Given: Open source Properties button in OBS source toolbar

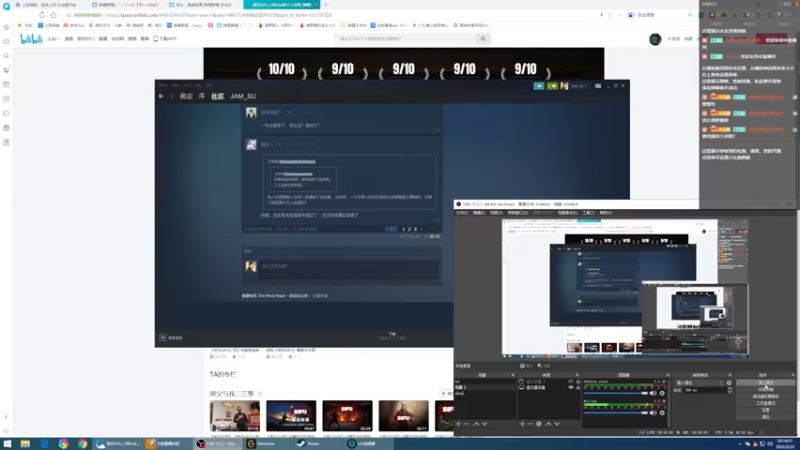Looking at the screenshot, I should (526, 366).
